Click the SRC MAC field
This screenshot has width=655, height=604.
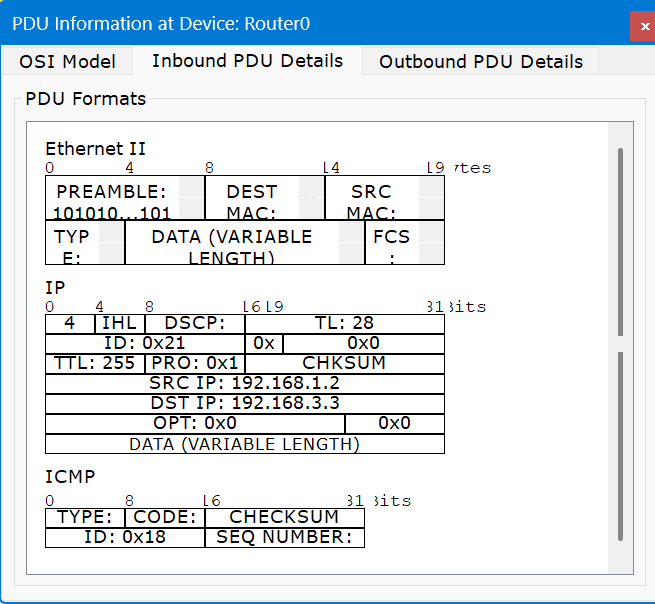point(371,200)
